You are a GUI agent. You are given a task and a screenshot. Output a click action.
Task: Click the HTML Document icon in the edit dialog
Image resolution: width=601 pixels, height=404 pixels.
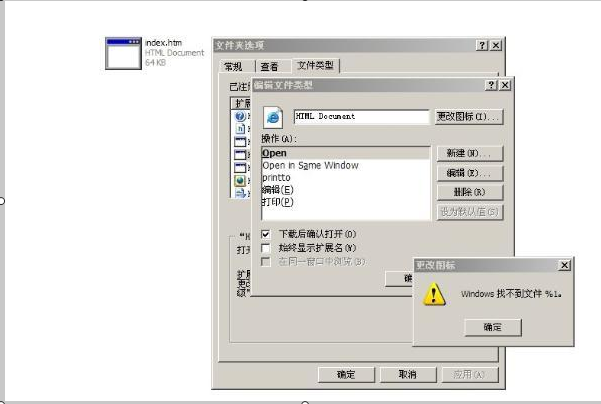[x=272, y=117]
